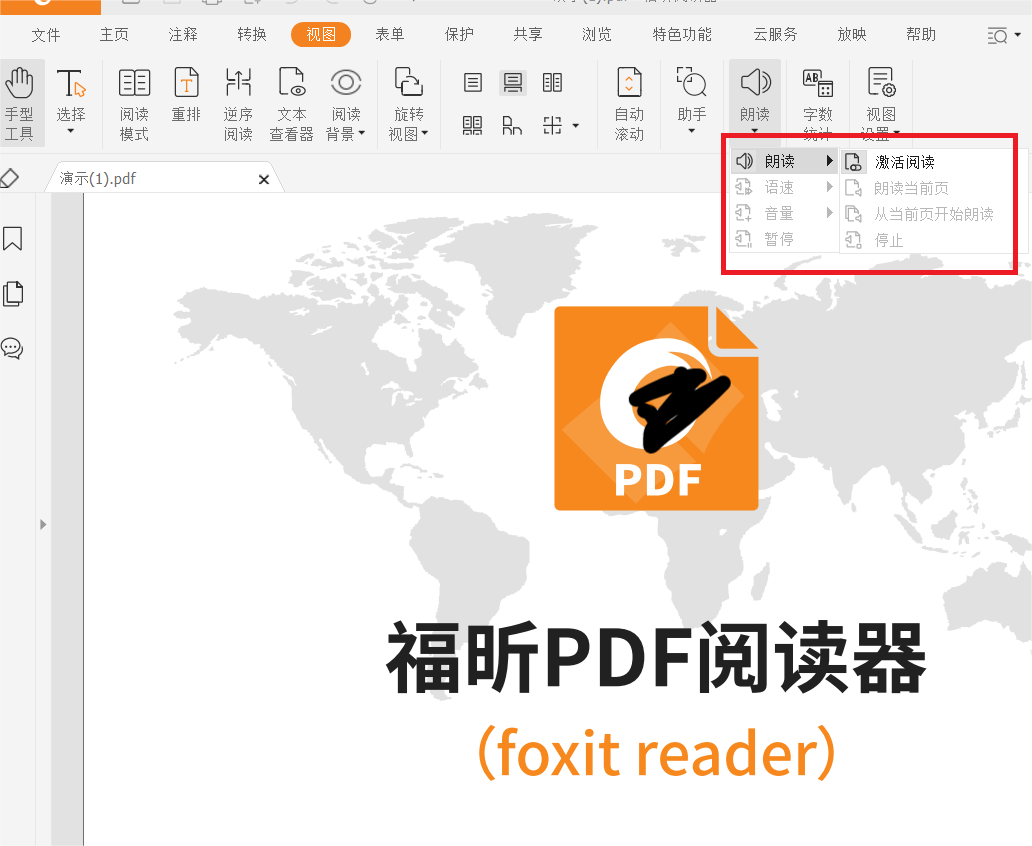Open the Text Viewer (文本查看器)
1032x846 pixels.
(x=292, y=103)
